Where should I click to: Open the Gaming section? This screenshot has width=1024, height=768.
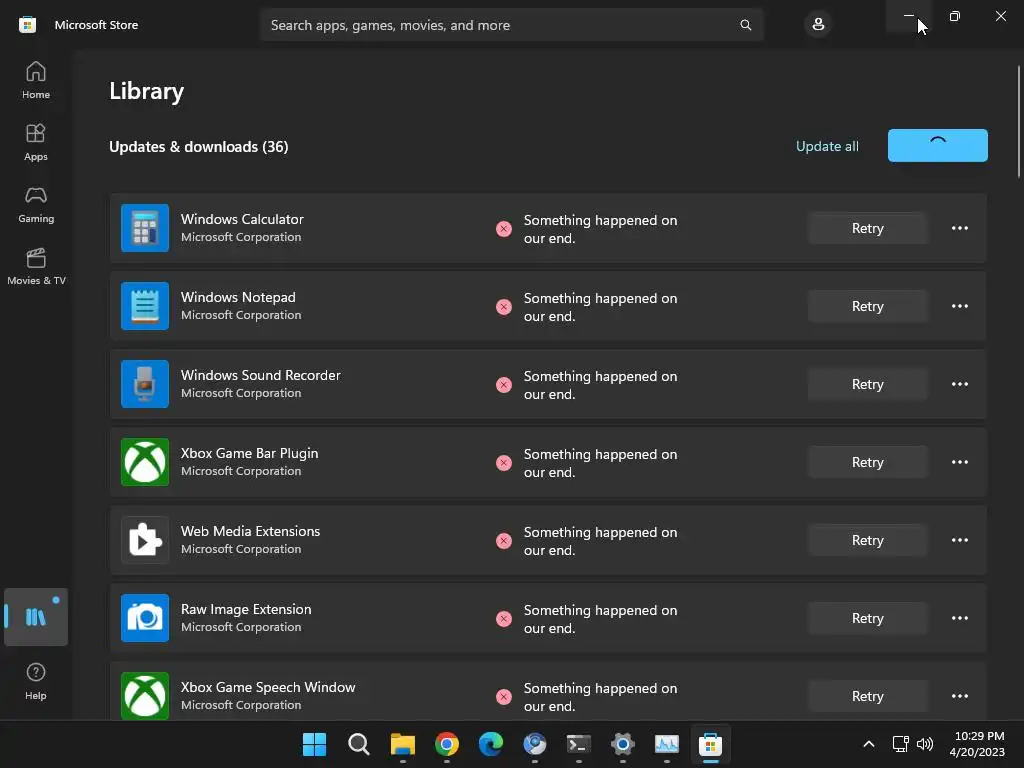pyautogui.click(x=36, y=204)
